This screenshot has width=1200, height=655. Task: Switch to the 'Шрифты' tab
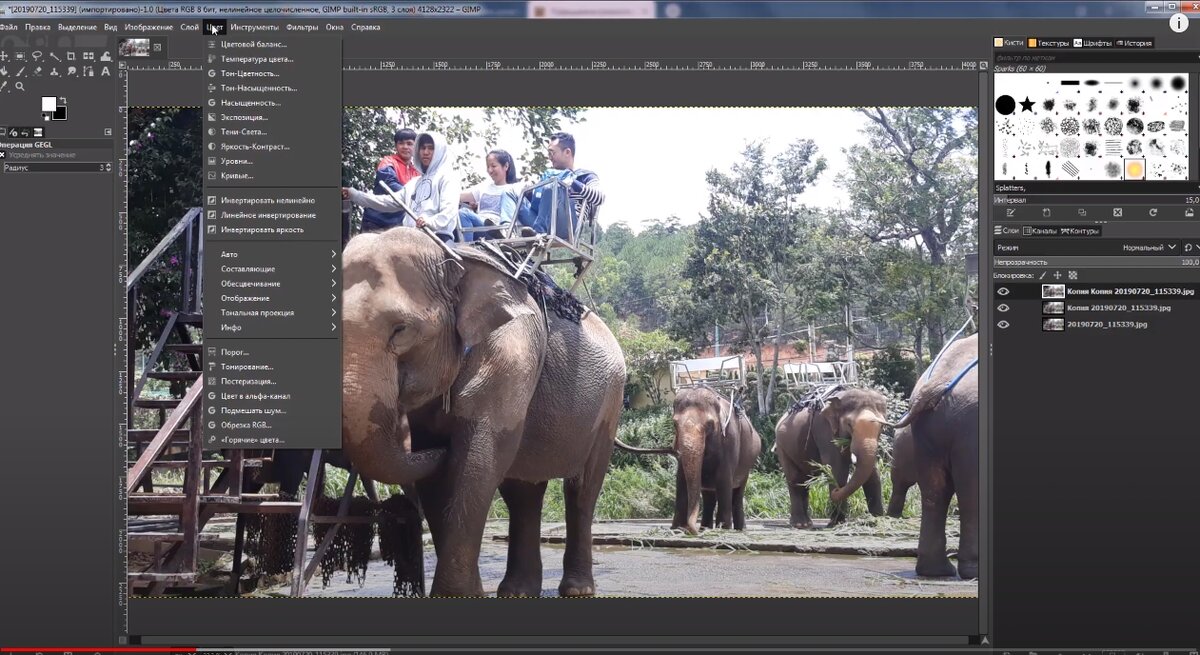[1094, 43]
